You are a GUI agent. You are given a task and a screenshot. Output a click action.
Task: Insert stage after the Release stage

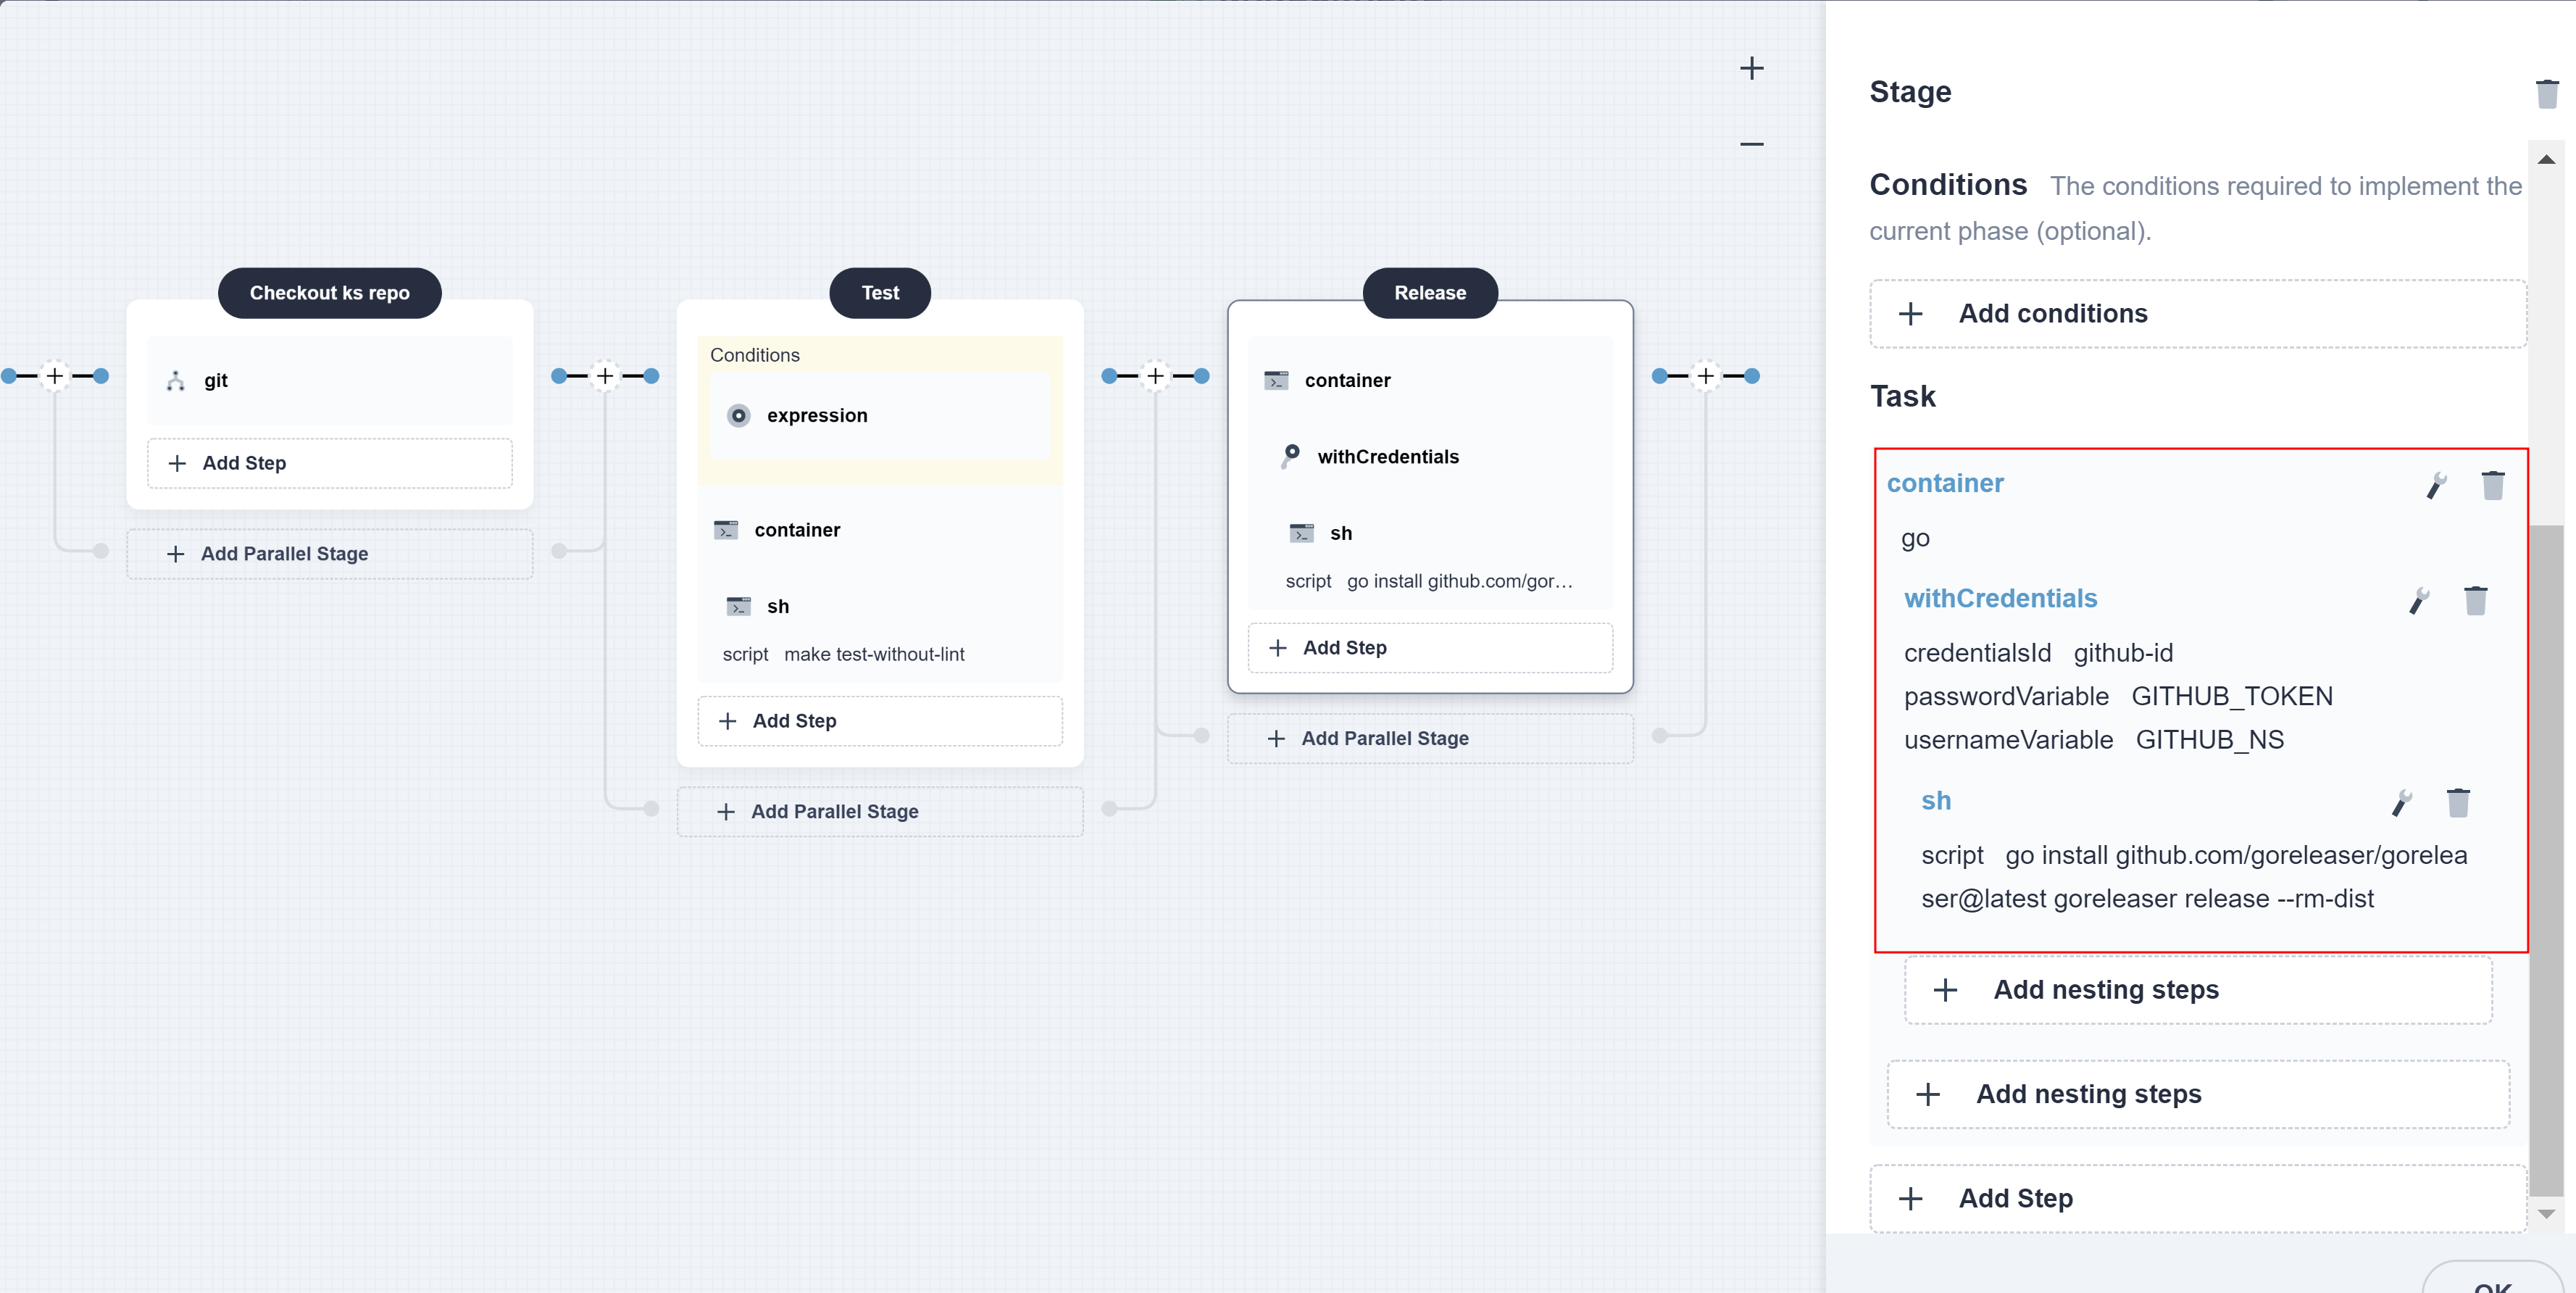click(1705, 376)
